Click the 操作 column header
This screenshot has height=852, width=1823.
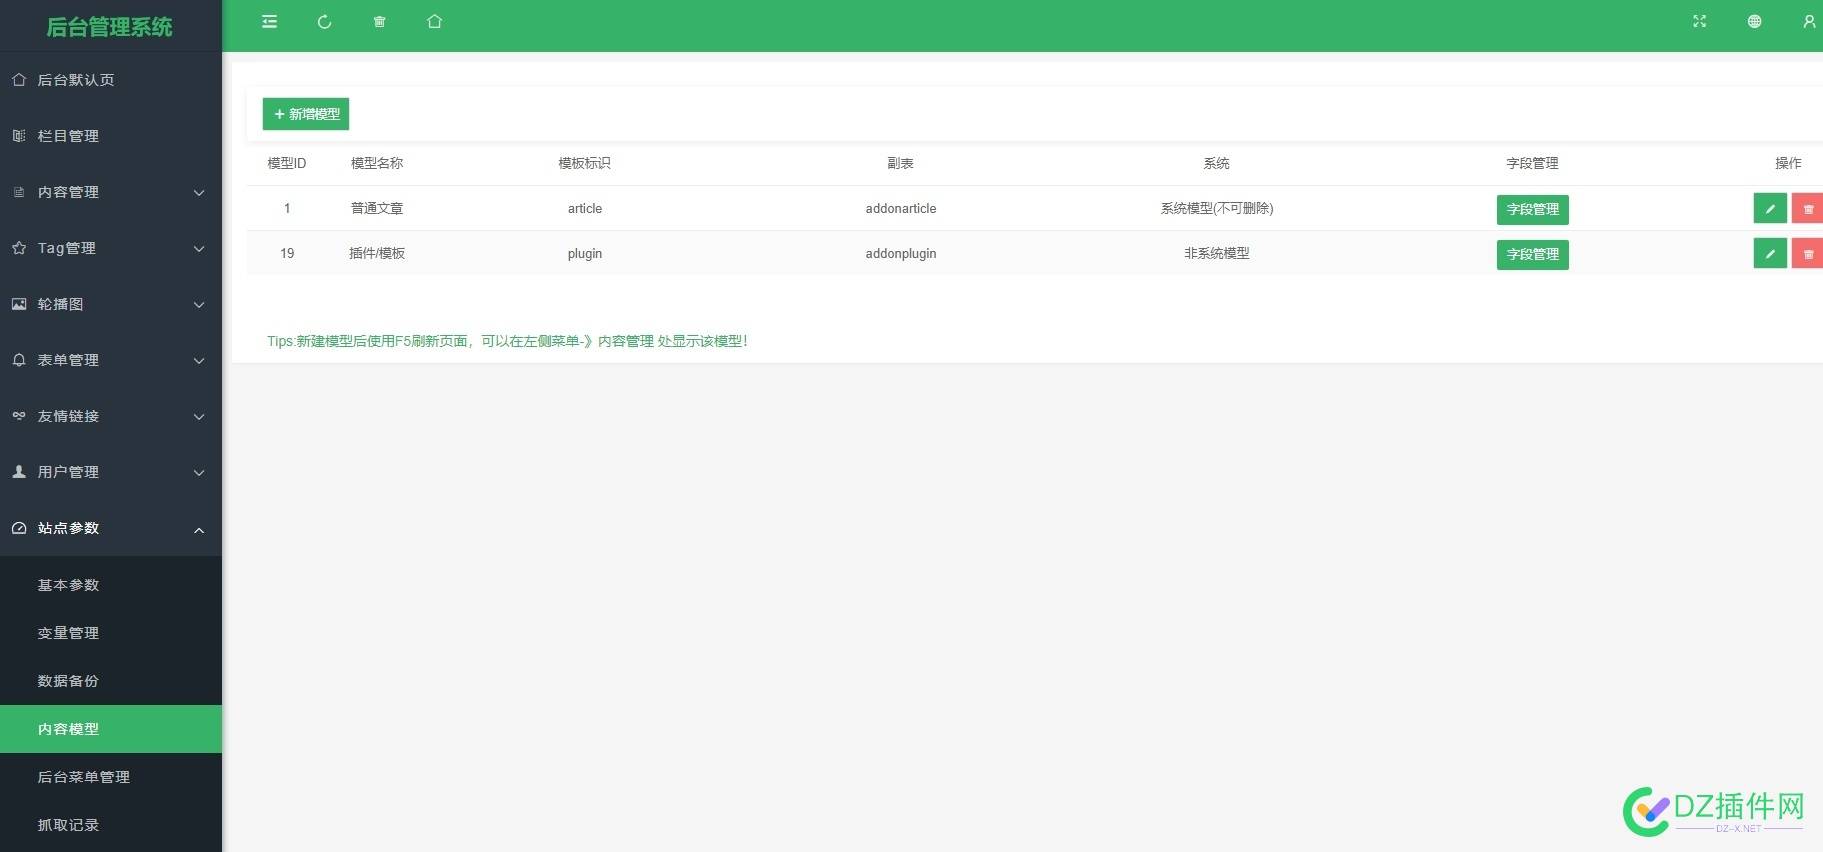(x=1788, y=163)
